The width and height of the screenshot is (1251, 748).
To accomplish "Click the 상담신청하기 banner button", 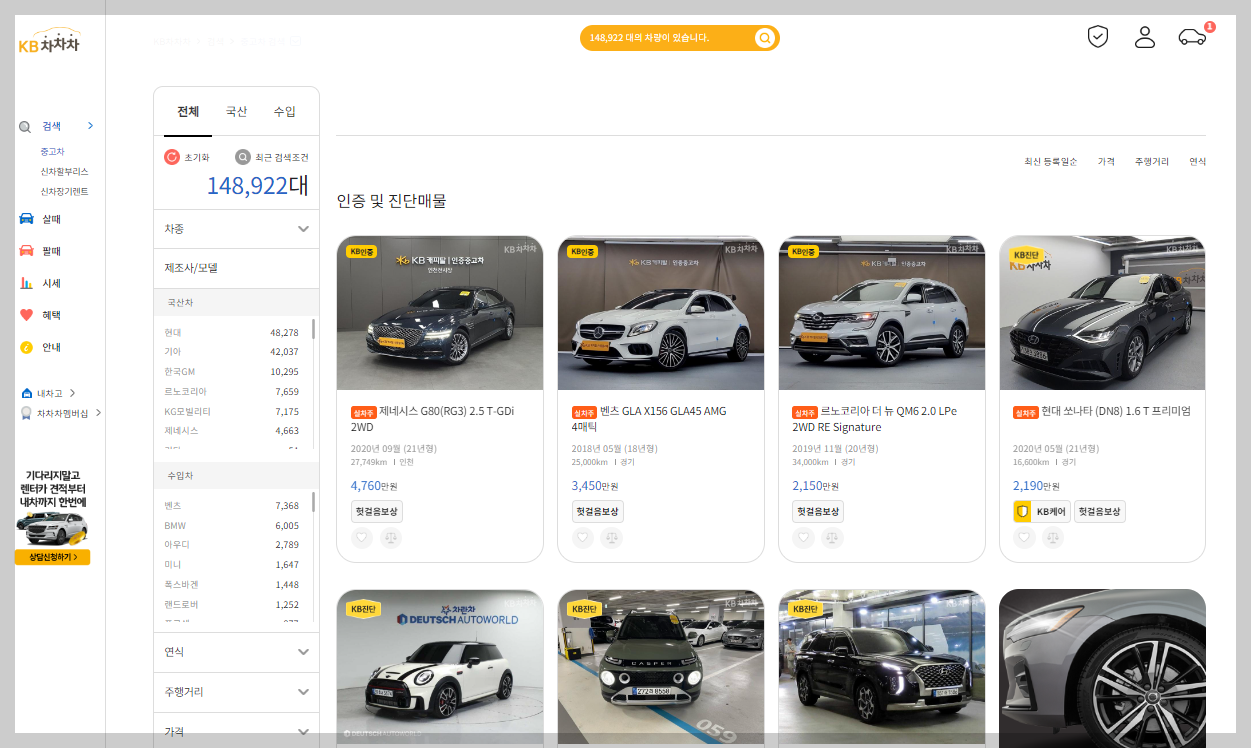I will 52,557.
